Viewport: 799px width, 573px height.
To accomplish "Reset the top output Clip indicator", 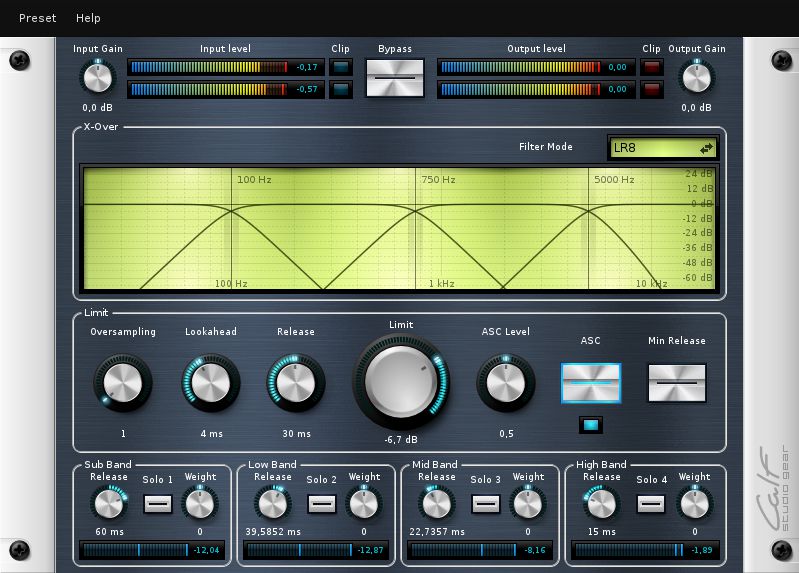I will (x=651, y=67).
